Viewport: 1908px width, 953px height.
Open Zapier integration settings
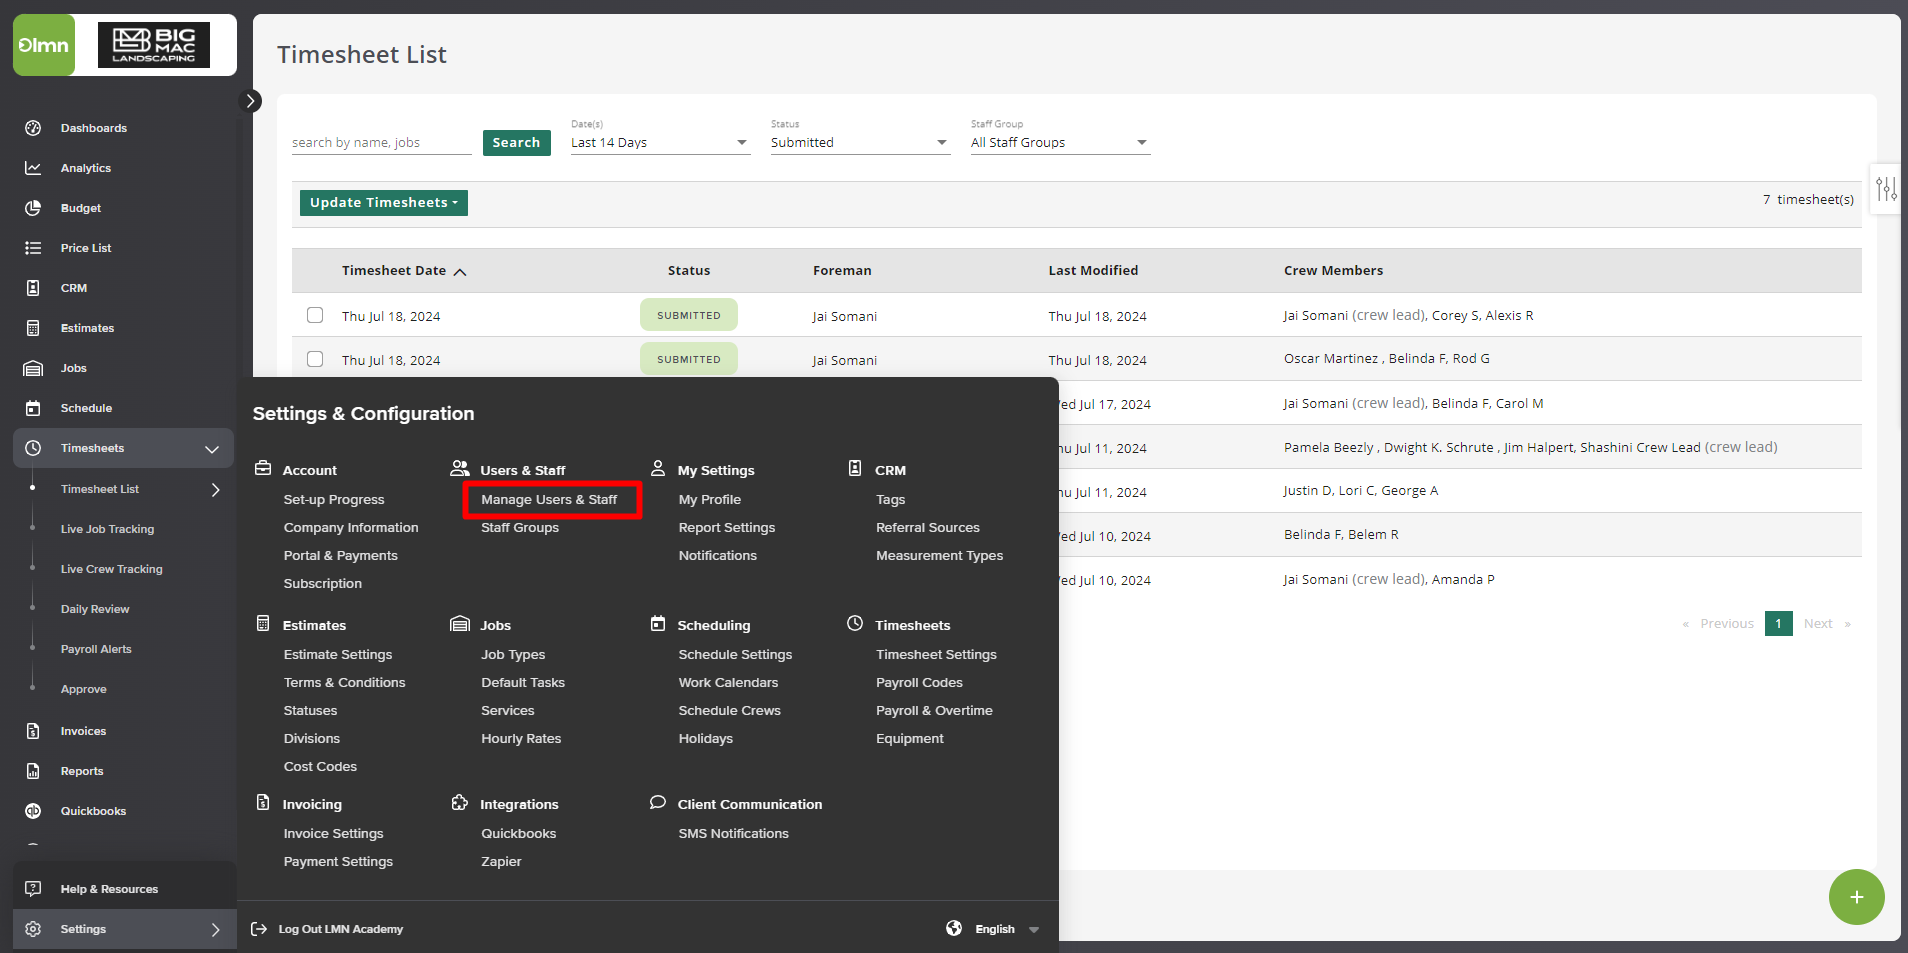pos(501,862)
